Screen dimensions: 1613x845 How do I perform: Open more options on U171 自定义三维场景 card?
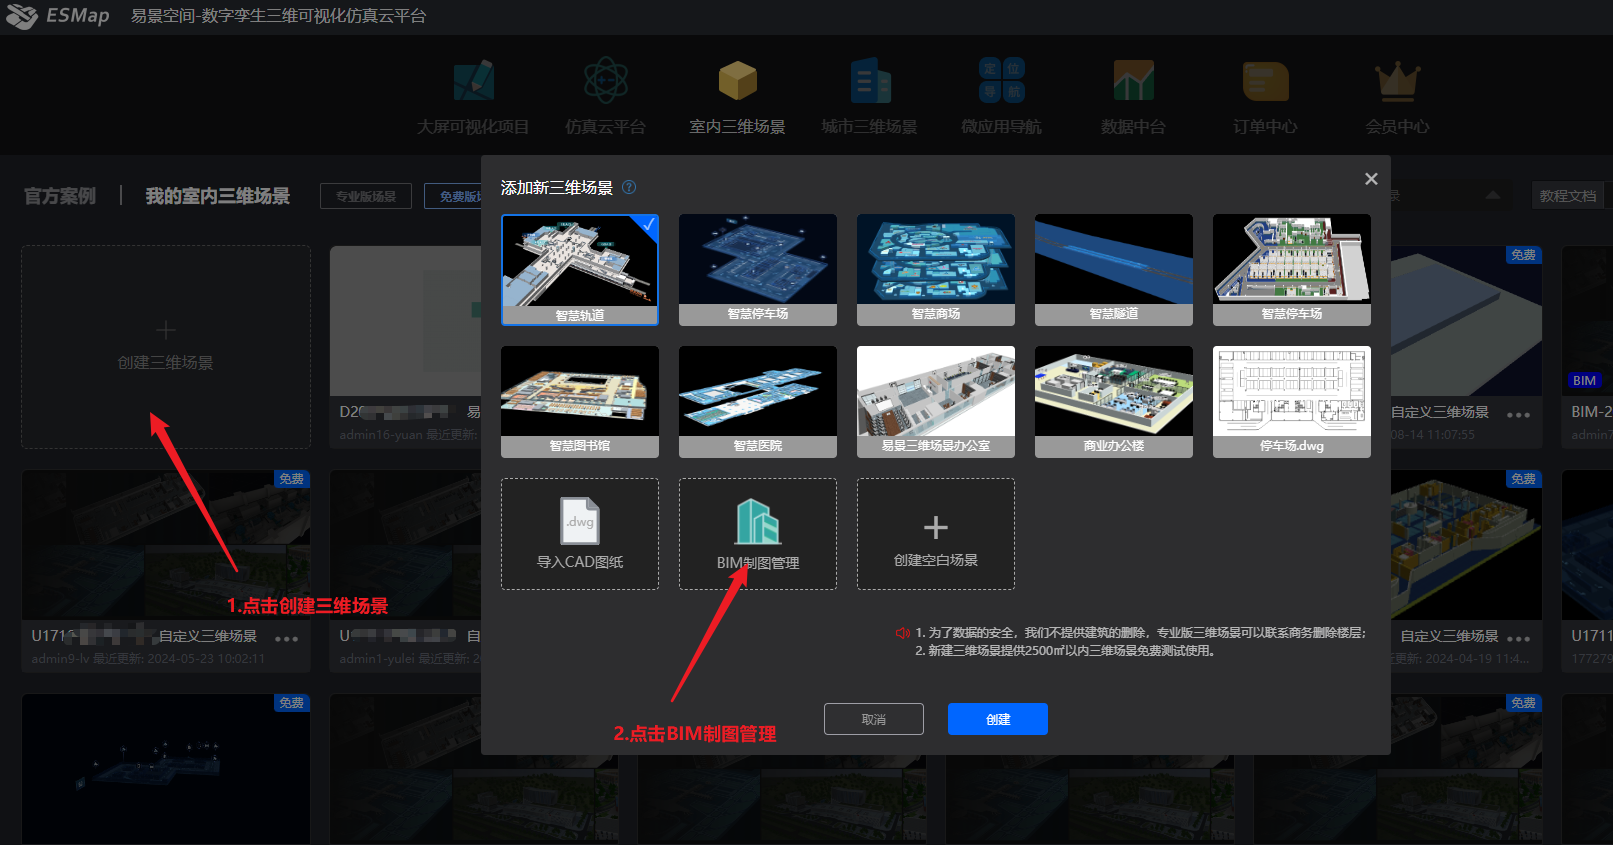click(x=286, y=638)
